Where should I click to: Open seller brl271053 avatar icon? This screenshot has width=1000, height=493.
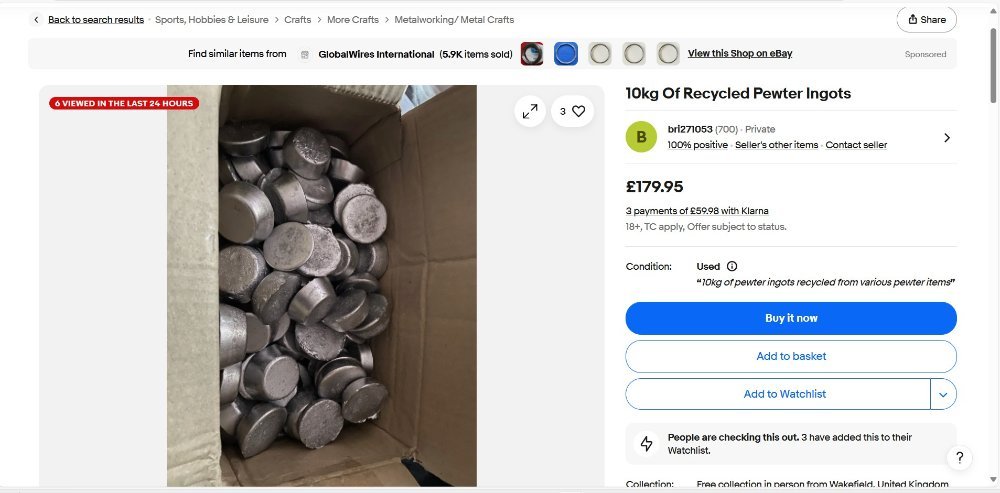click(x=641, y=137)
